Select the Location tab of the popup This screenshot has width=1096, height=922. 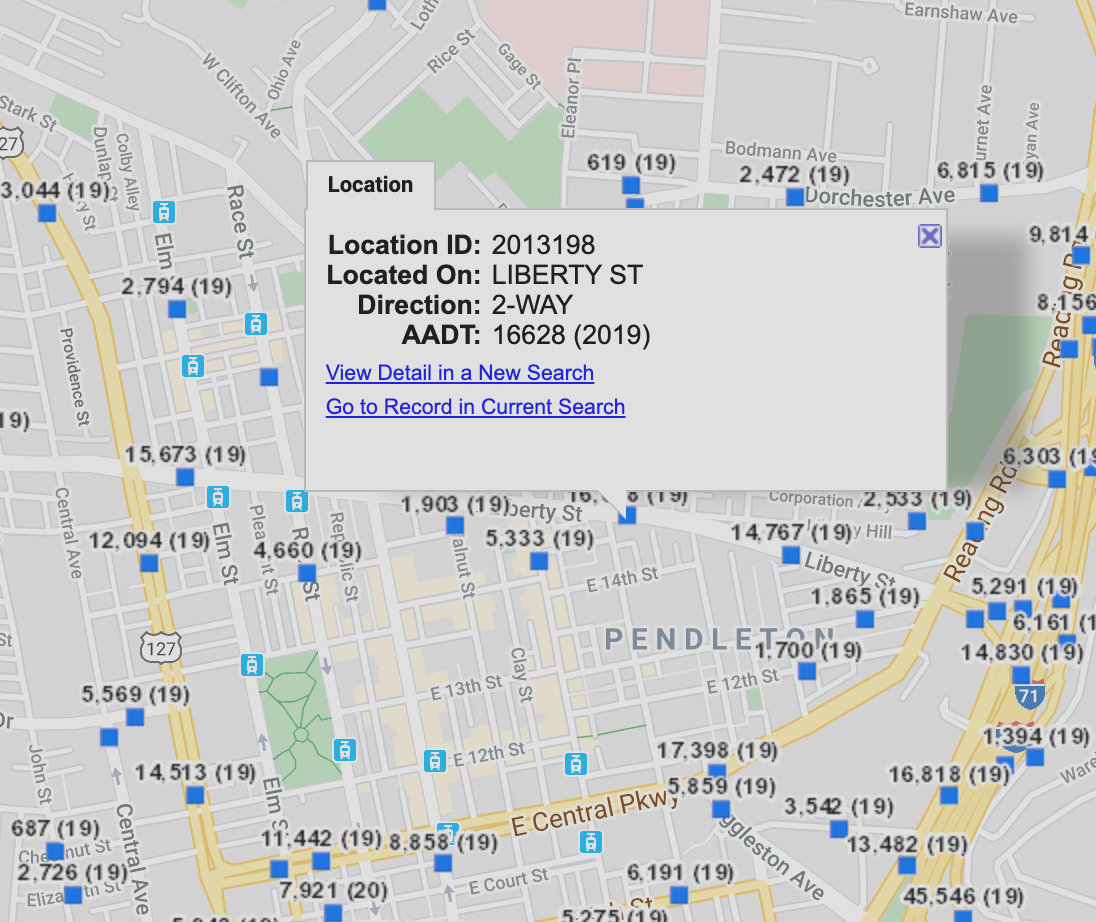(370, 185)
